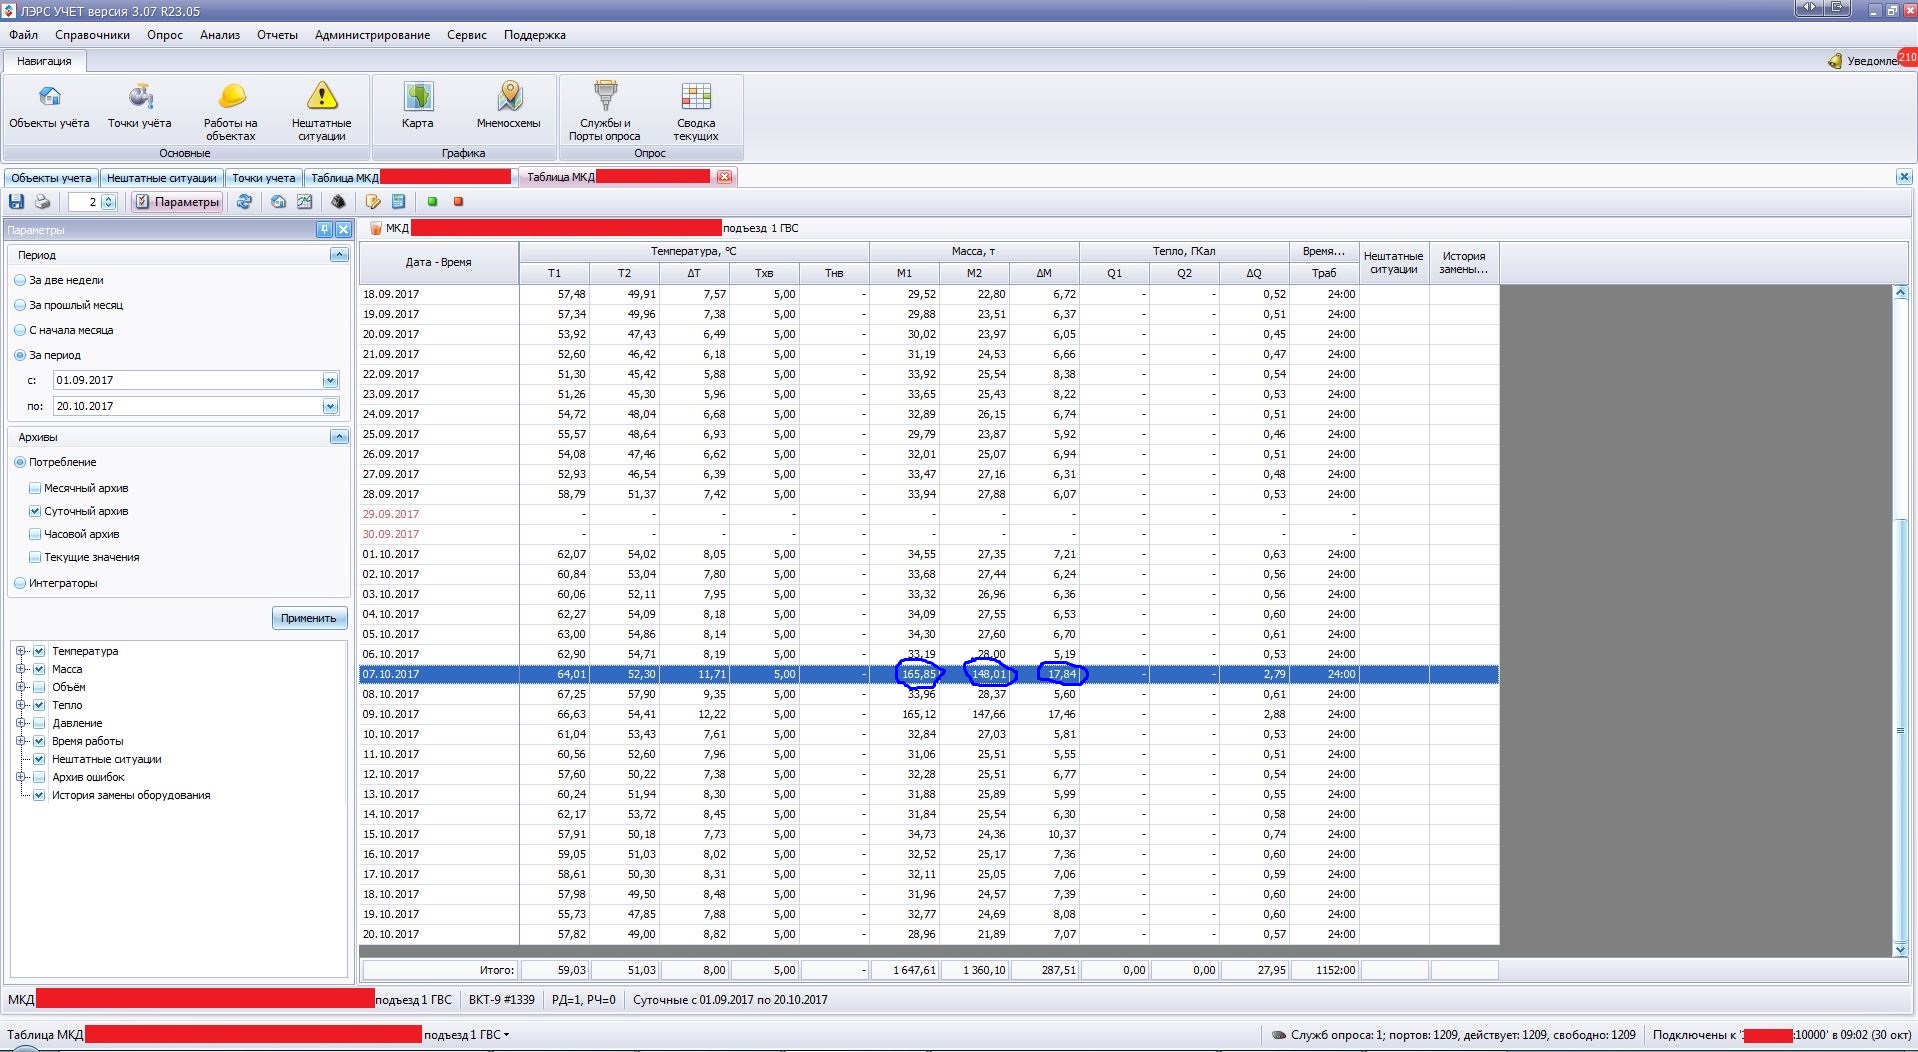This screenshot has width=1918, height=1052.
Task: Click the Уведомления bell icon
Action: click(x=1835, y=61)
